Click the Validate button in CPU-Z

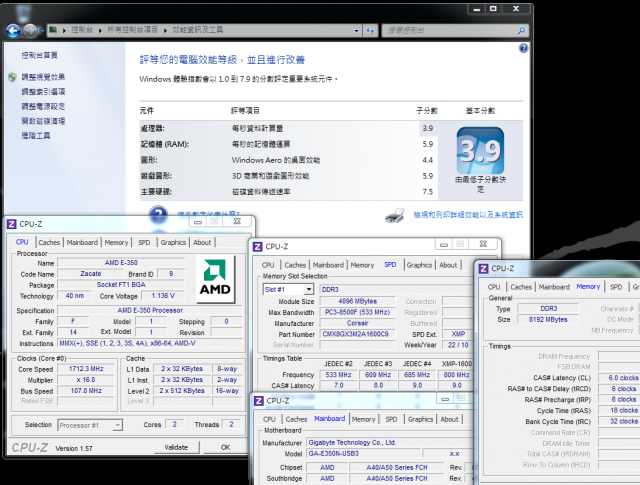pos(176,447)
